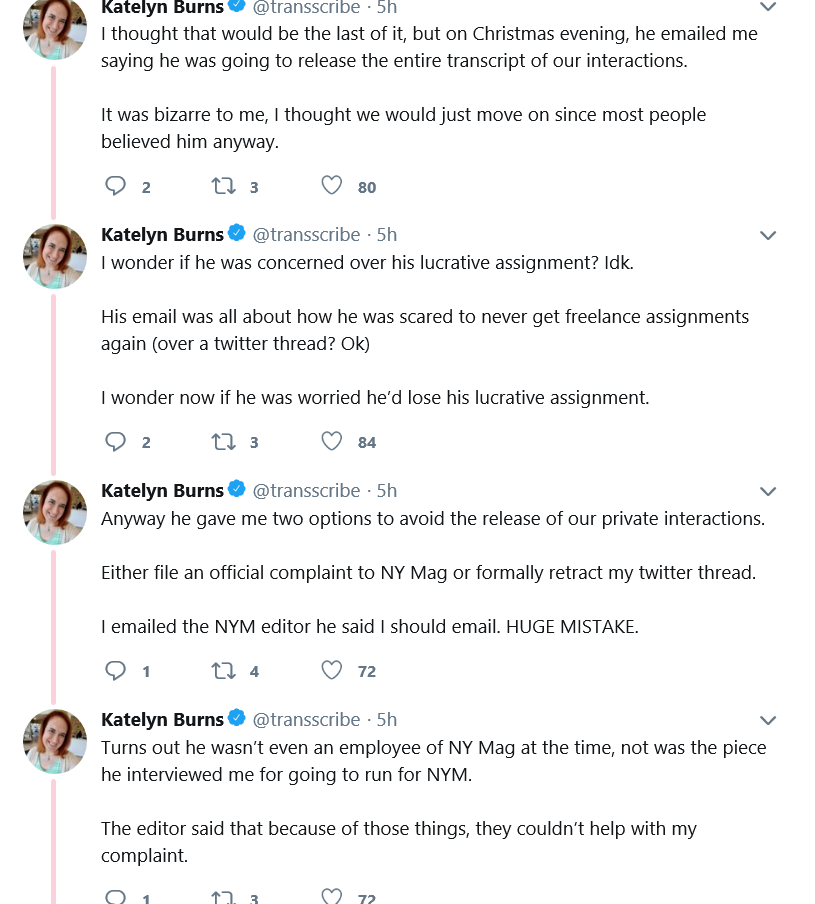Like the lucrative assignment tweet

click(331, 442)
